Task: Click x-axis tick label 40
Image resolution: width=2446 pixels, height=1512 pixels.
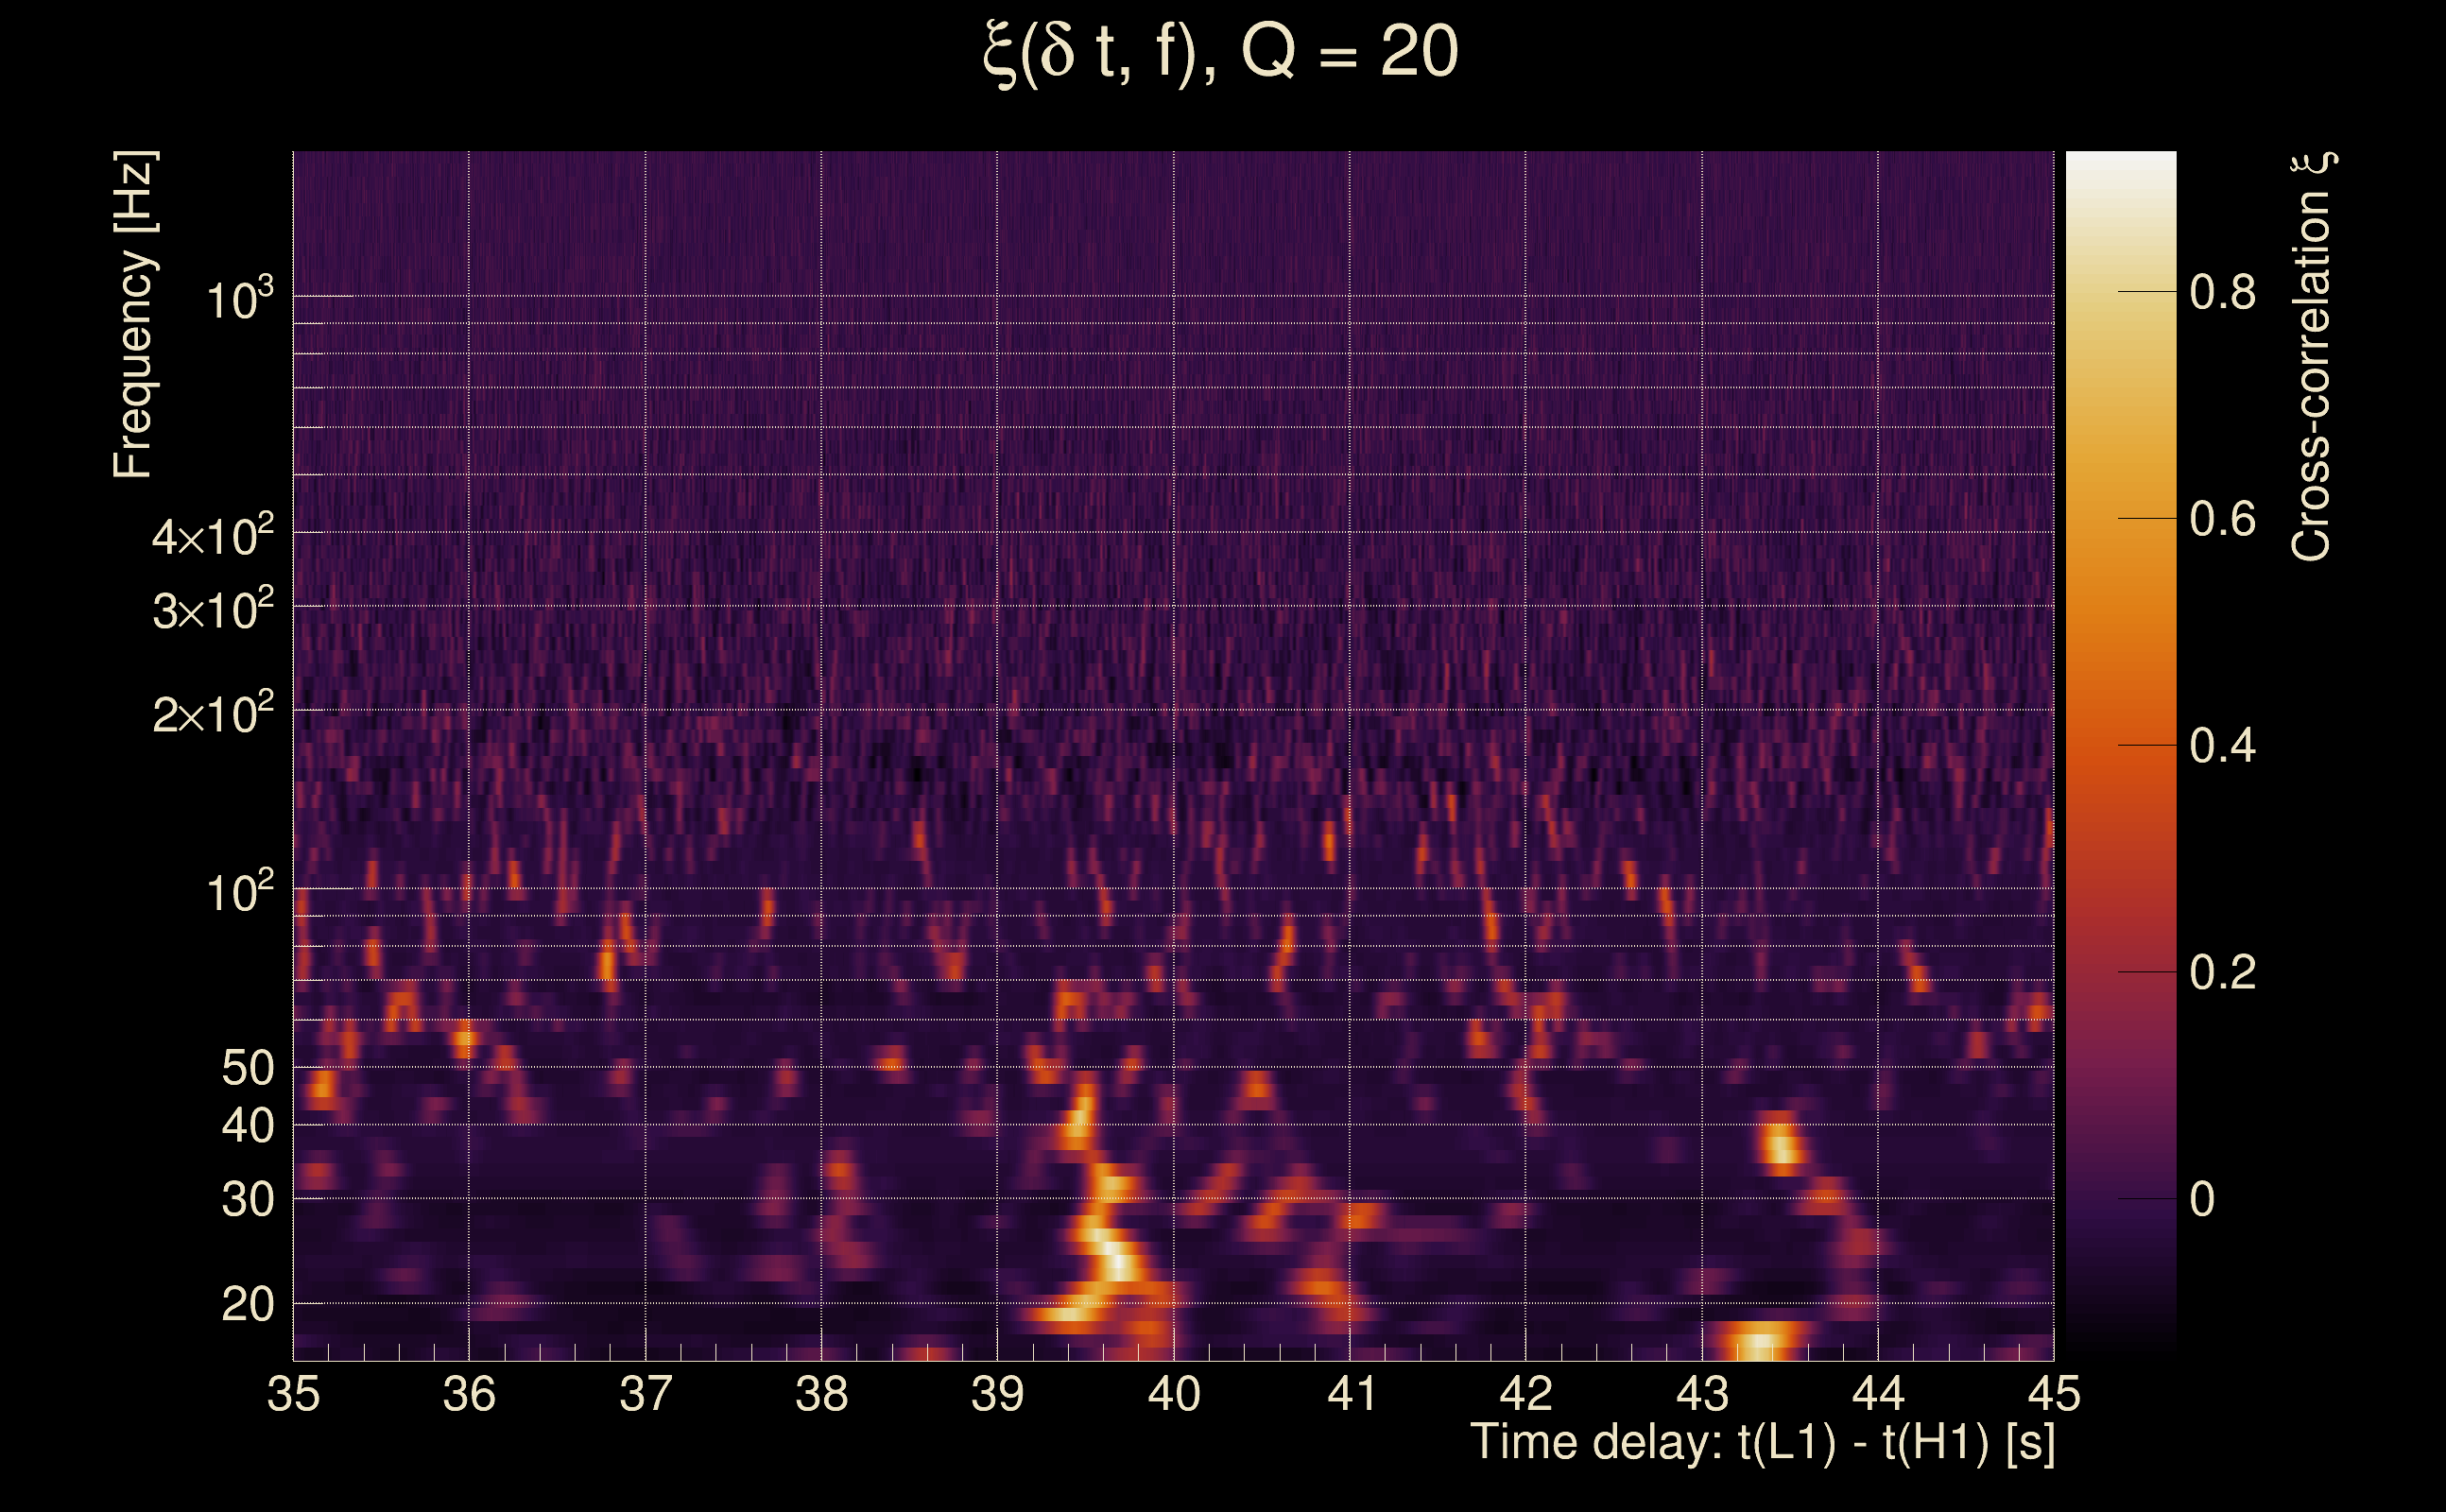Action: pos(1173,1394)
